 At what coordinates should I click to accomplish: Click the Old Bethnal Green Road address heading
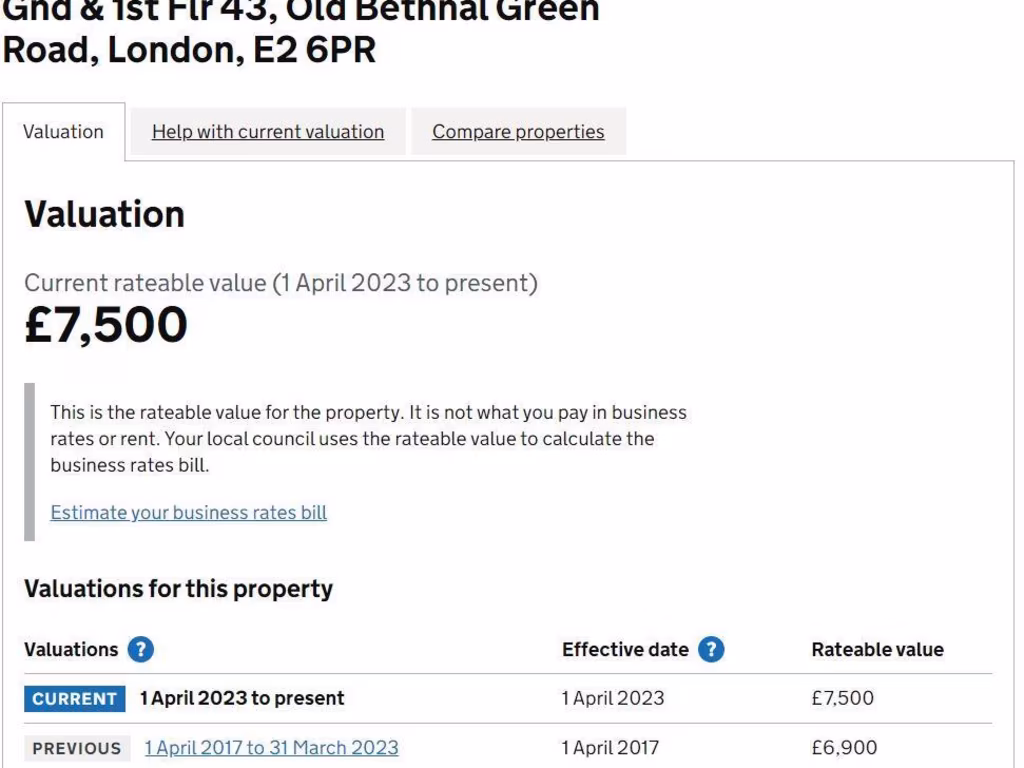click(300, 30)
